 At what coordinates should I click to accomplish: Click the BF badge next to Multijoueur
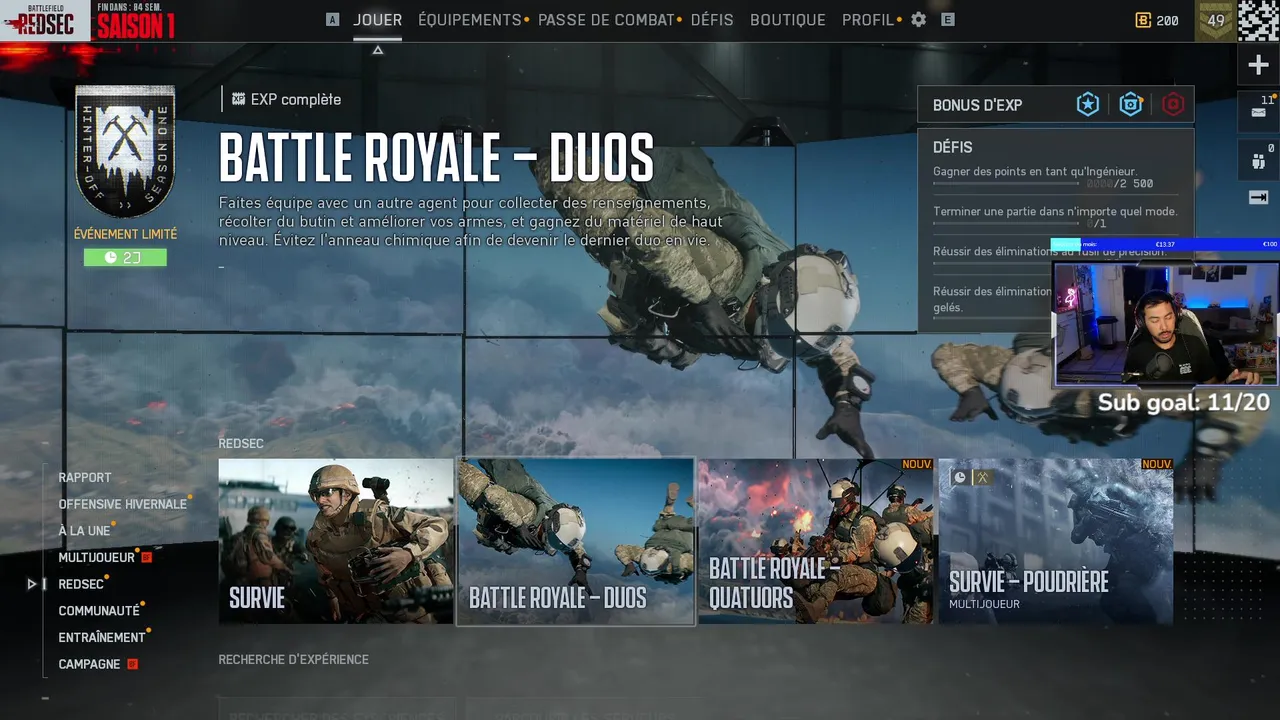pos(146,557)
